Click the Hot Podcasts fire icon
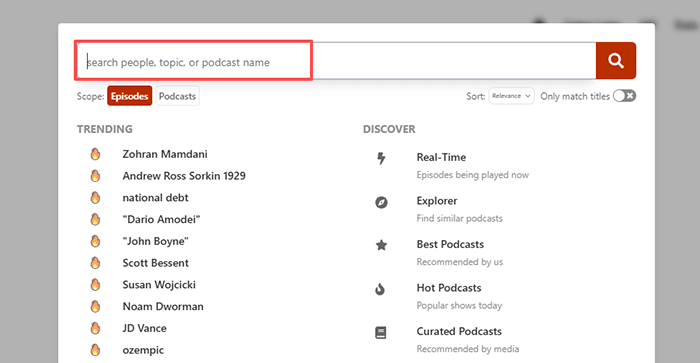The width and height of the screenshot is (700, 363). pos(380,289)
